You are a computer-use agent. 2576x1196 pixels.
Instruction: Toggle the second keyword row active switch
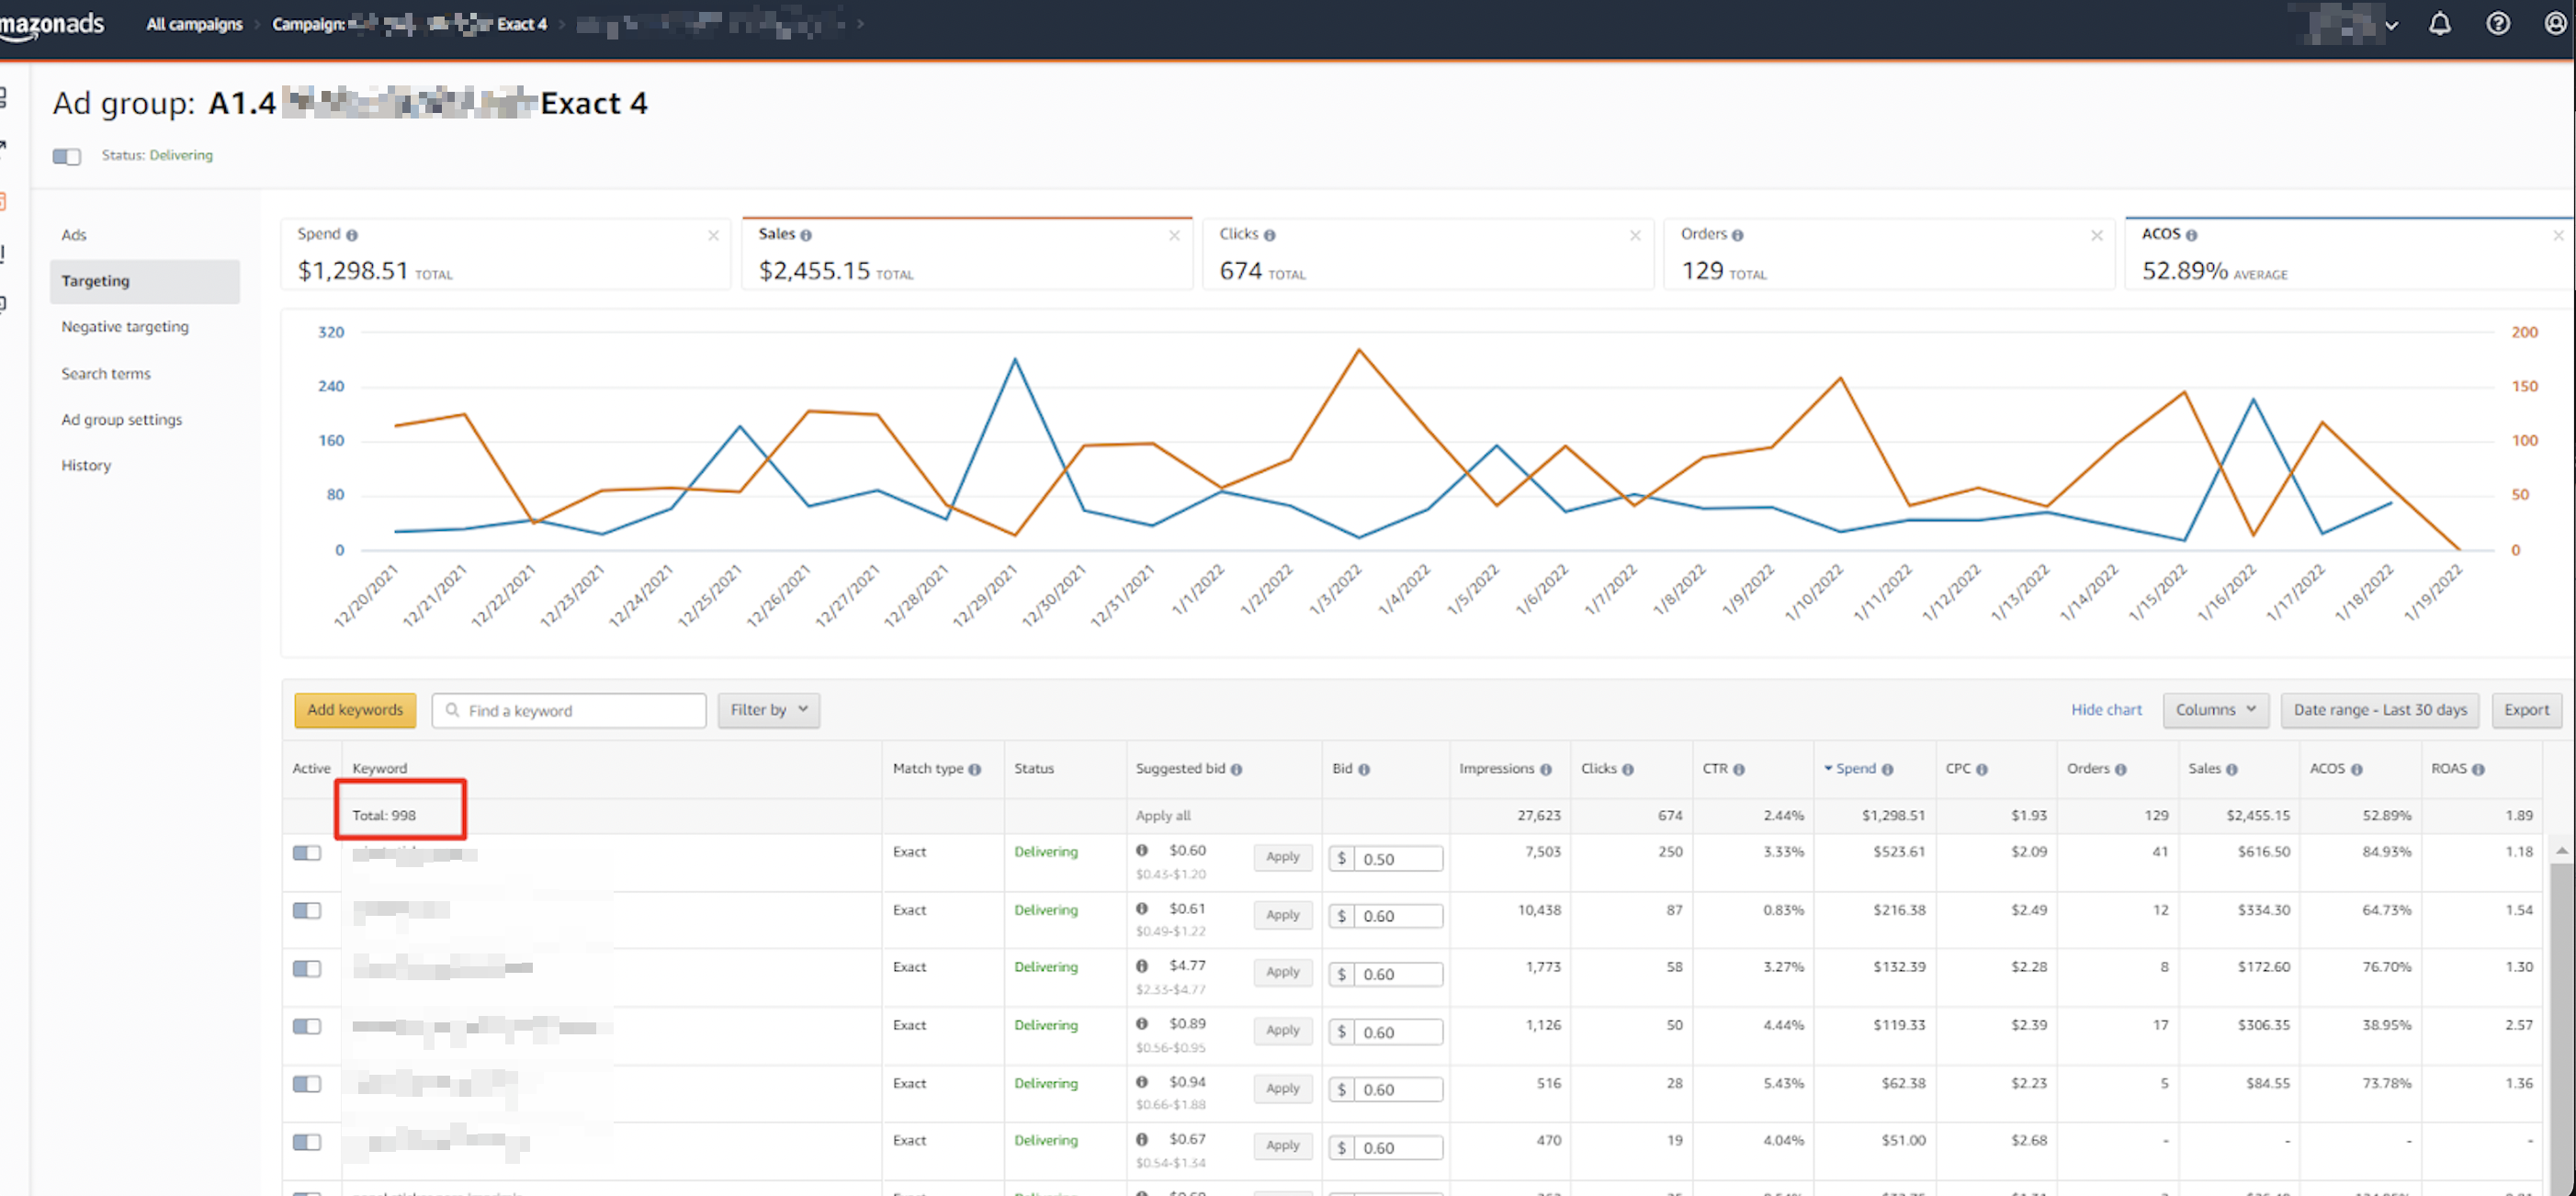coord(306,911)
